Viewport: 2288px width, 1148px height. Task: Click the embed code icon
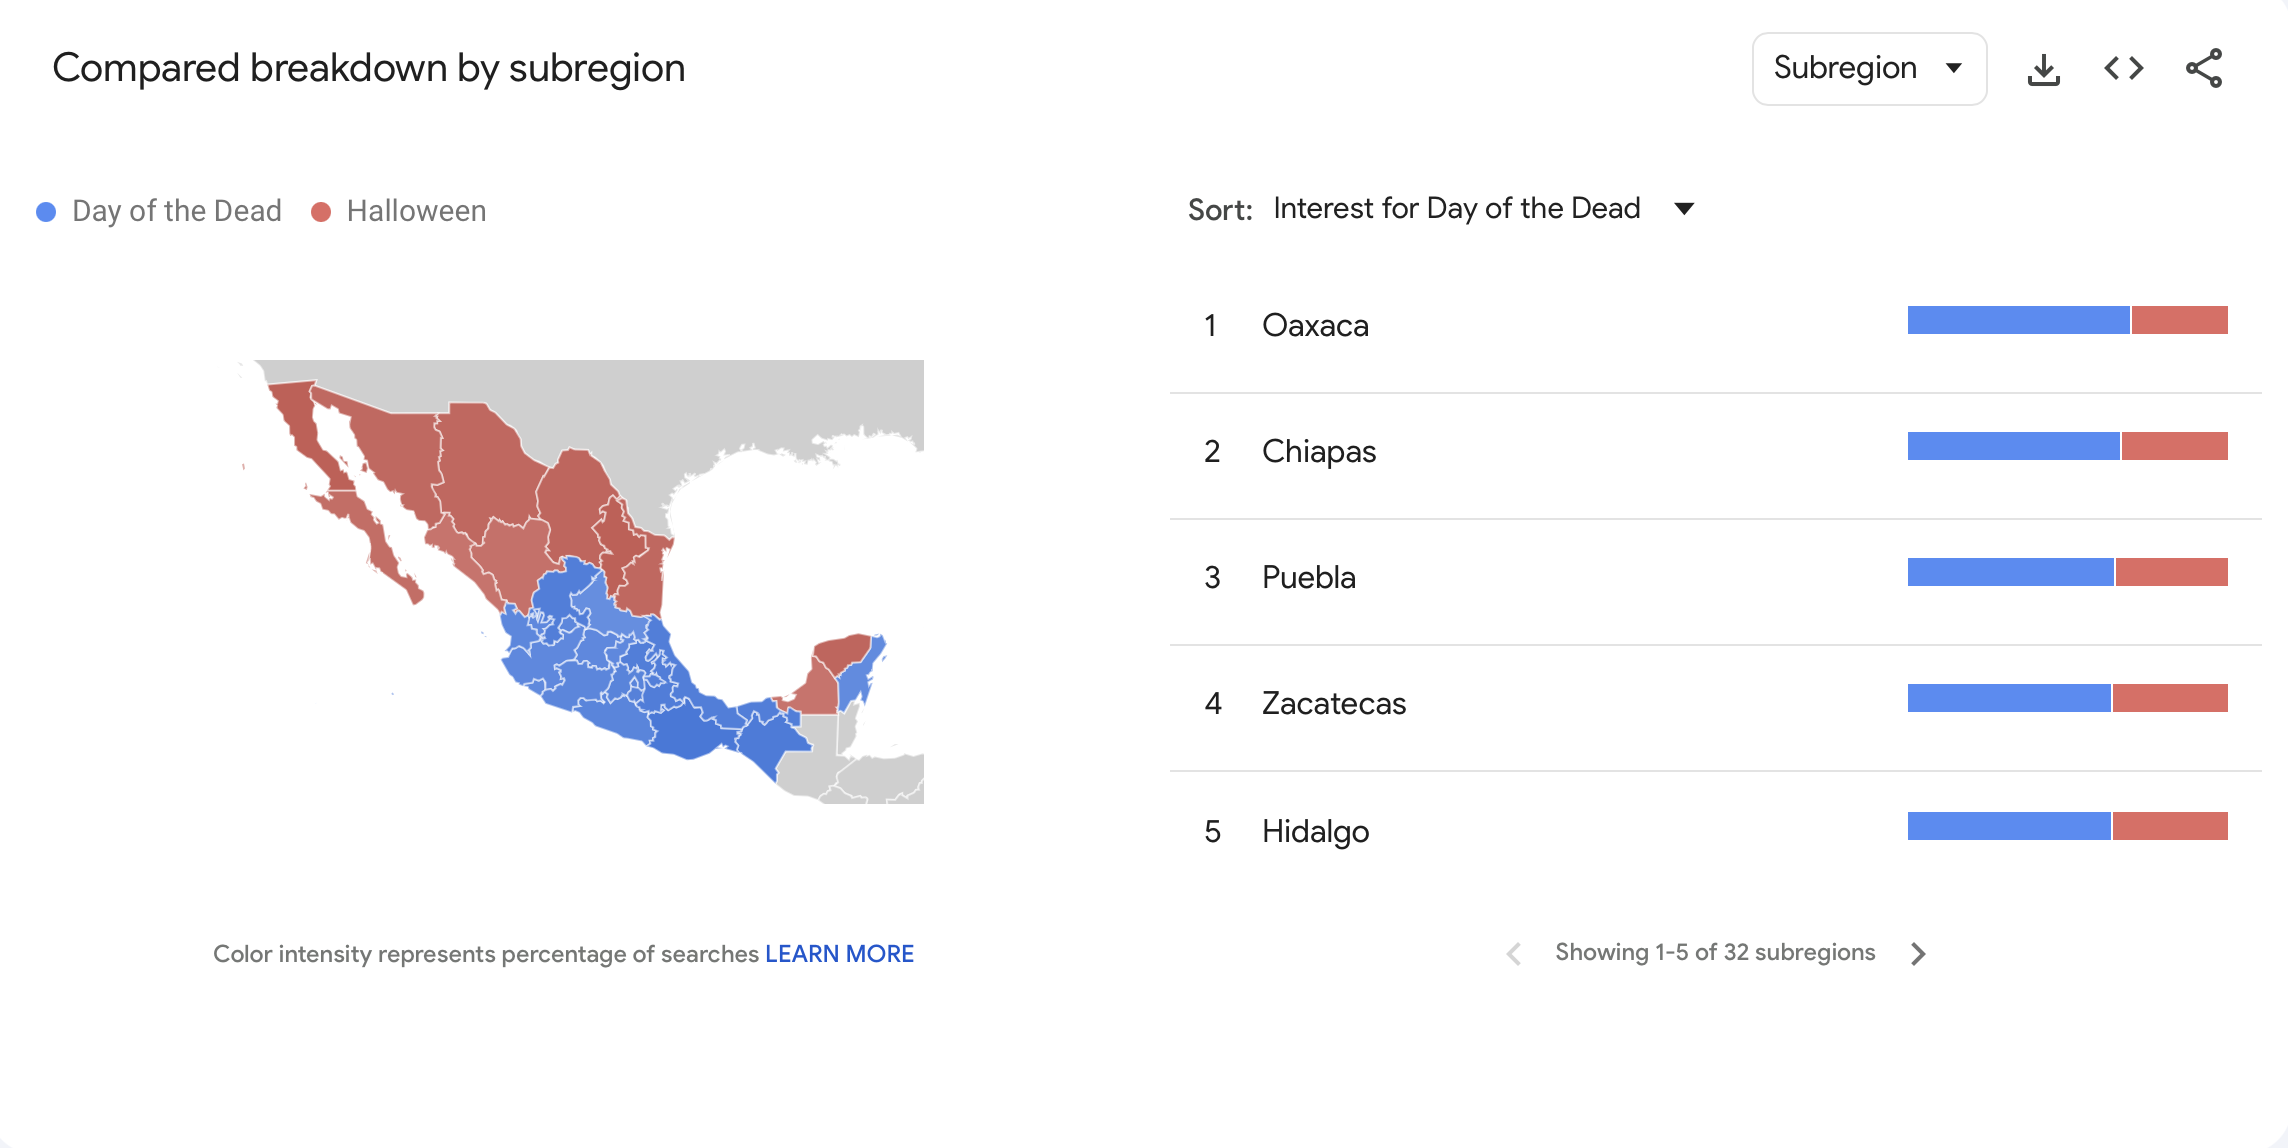(x=2123, y=69)
